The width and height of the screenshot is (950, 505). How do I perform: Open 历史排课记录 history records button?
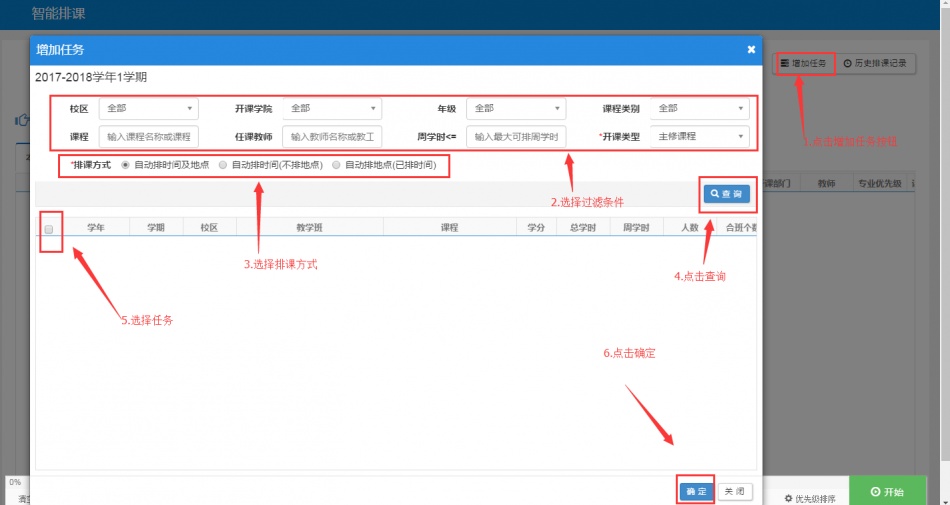(x=874, y=63)
